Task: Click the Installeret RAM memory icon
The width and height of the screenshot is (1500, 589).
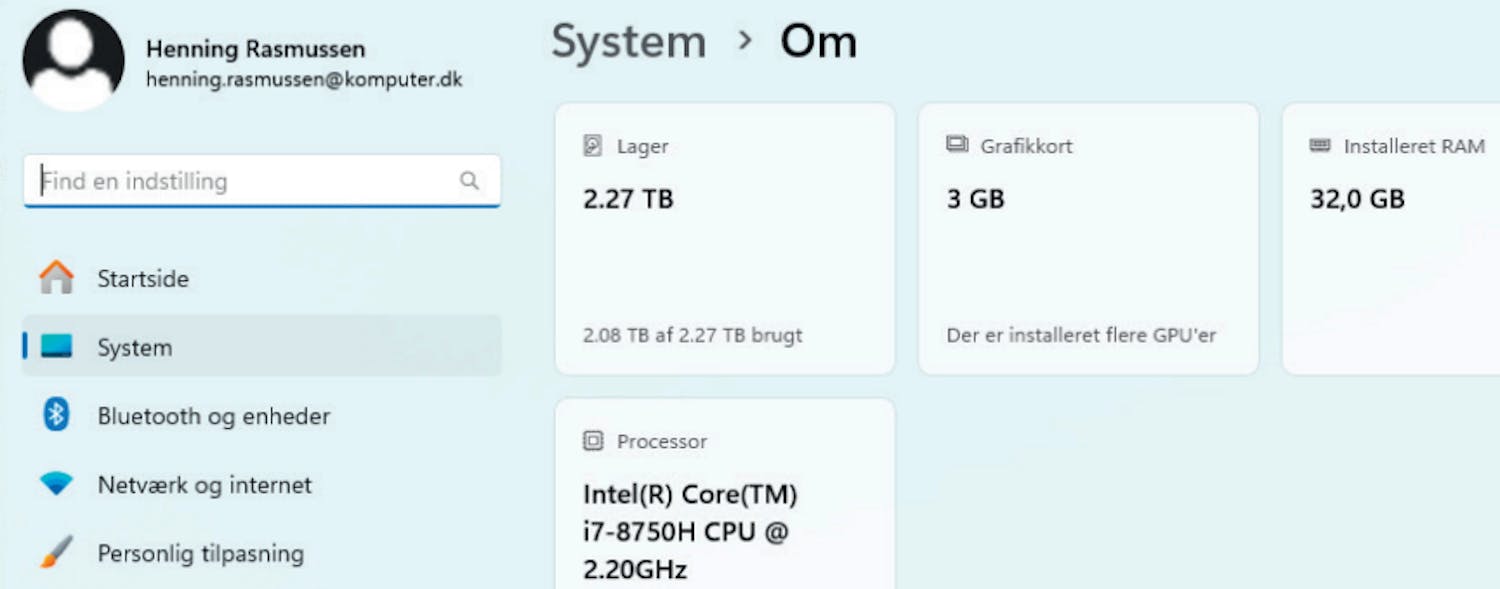Action: 1320,146
